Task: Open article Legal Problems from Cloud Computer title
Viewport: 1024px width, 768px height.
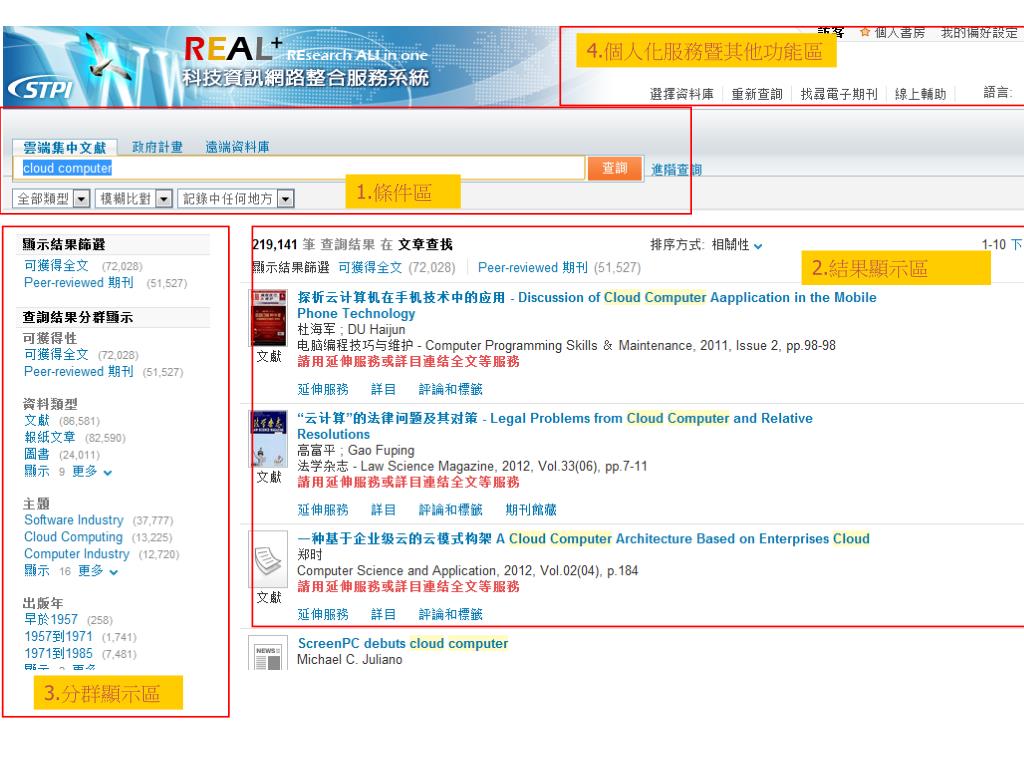Action: pos(555,426)
